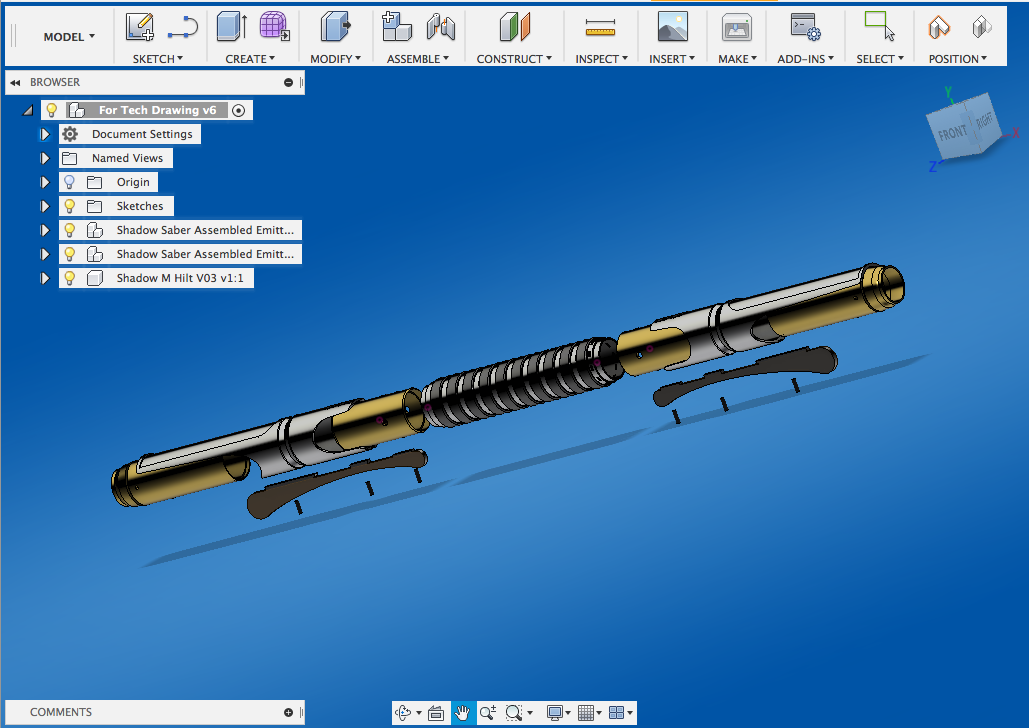Select the Zoom magnifier tool
The width and height of the screenshot is (1029, 728).
pyautogui.click(x=487, y=713)
